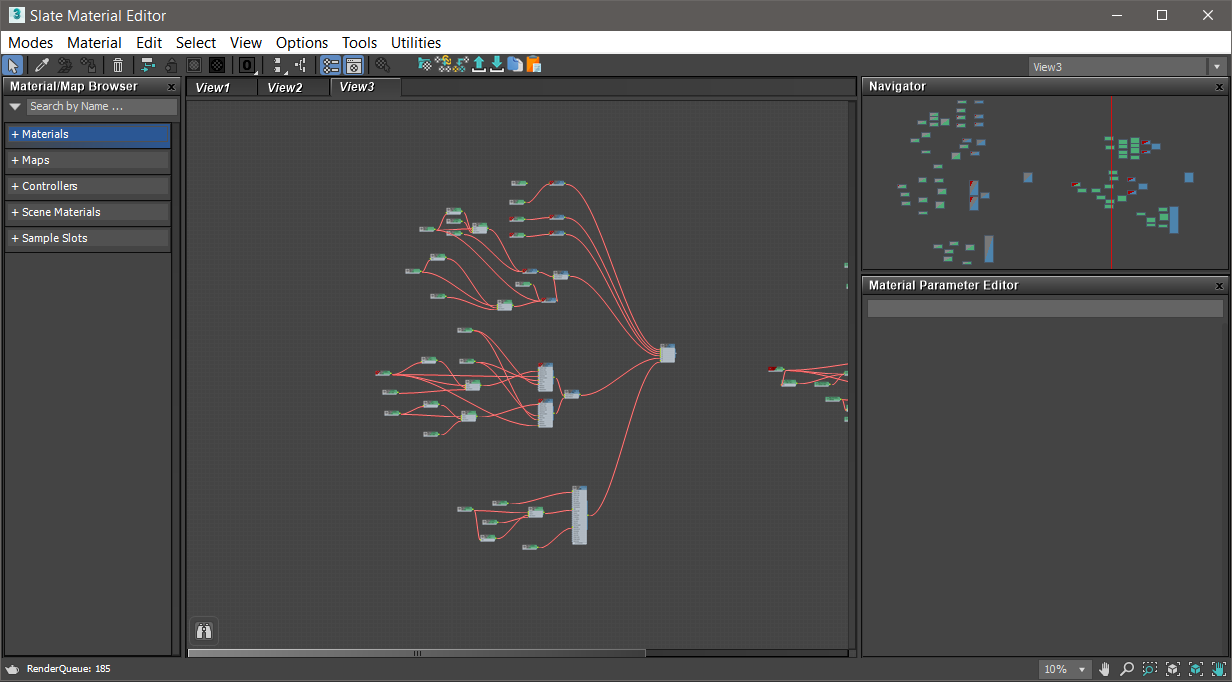Click the Pan hand tool in status bar
This screenshot has width=1232, height=682.
[x=1105, y=669]
